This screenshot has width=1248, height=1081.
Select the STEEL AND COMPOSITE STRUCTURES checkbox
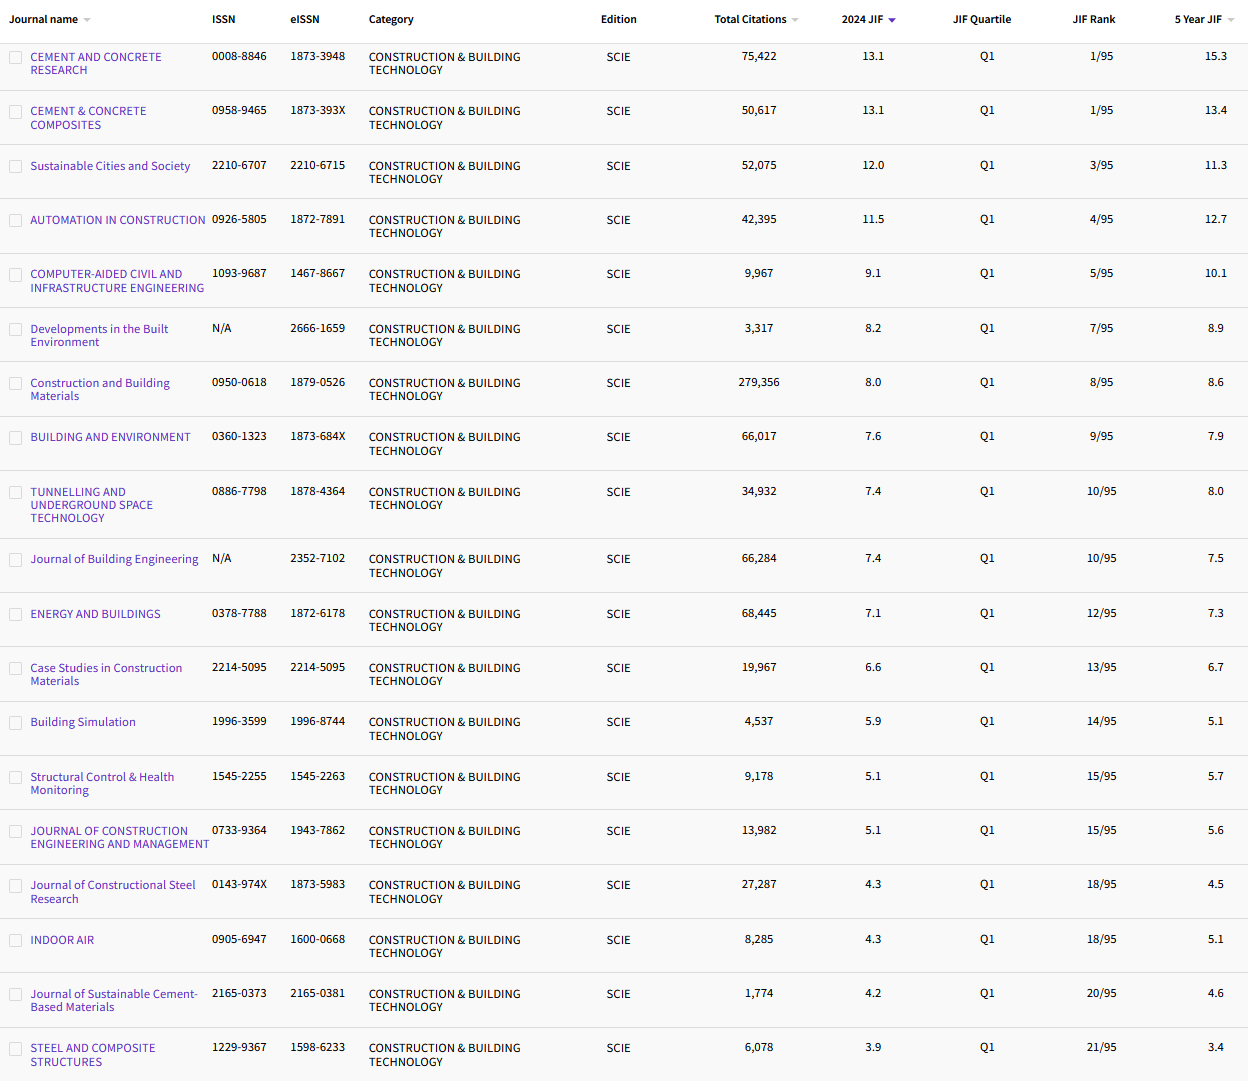click(15, 1048)
